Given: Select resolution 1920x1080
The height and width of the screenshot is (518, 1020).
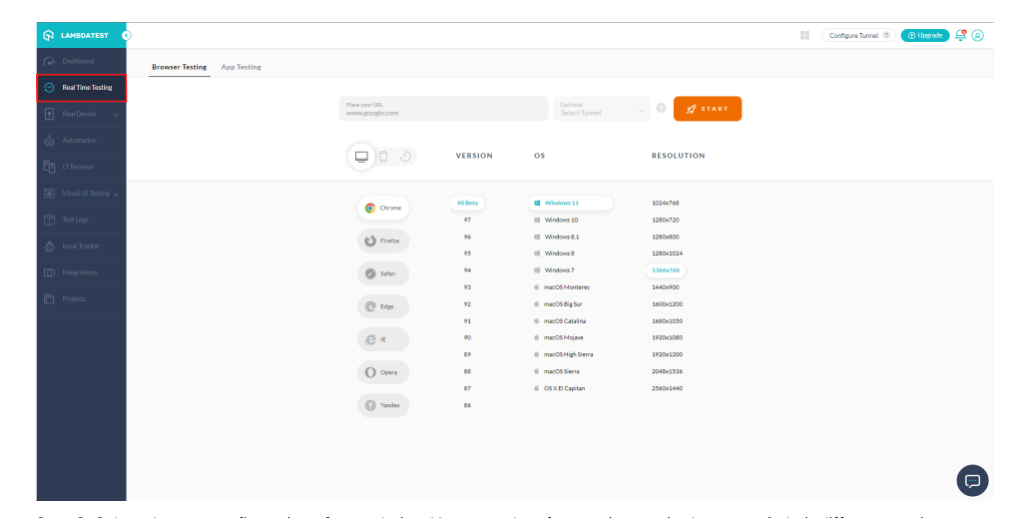Looking at the screenshot, I should pyautogui.click(x=667, y=338).
